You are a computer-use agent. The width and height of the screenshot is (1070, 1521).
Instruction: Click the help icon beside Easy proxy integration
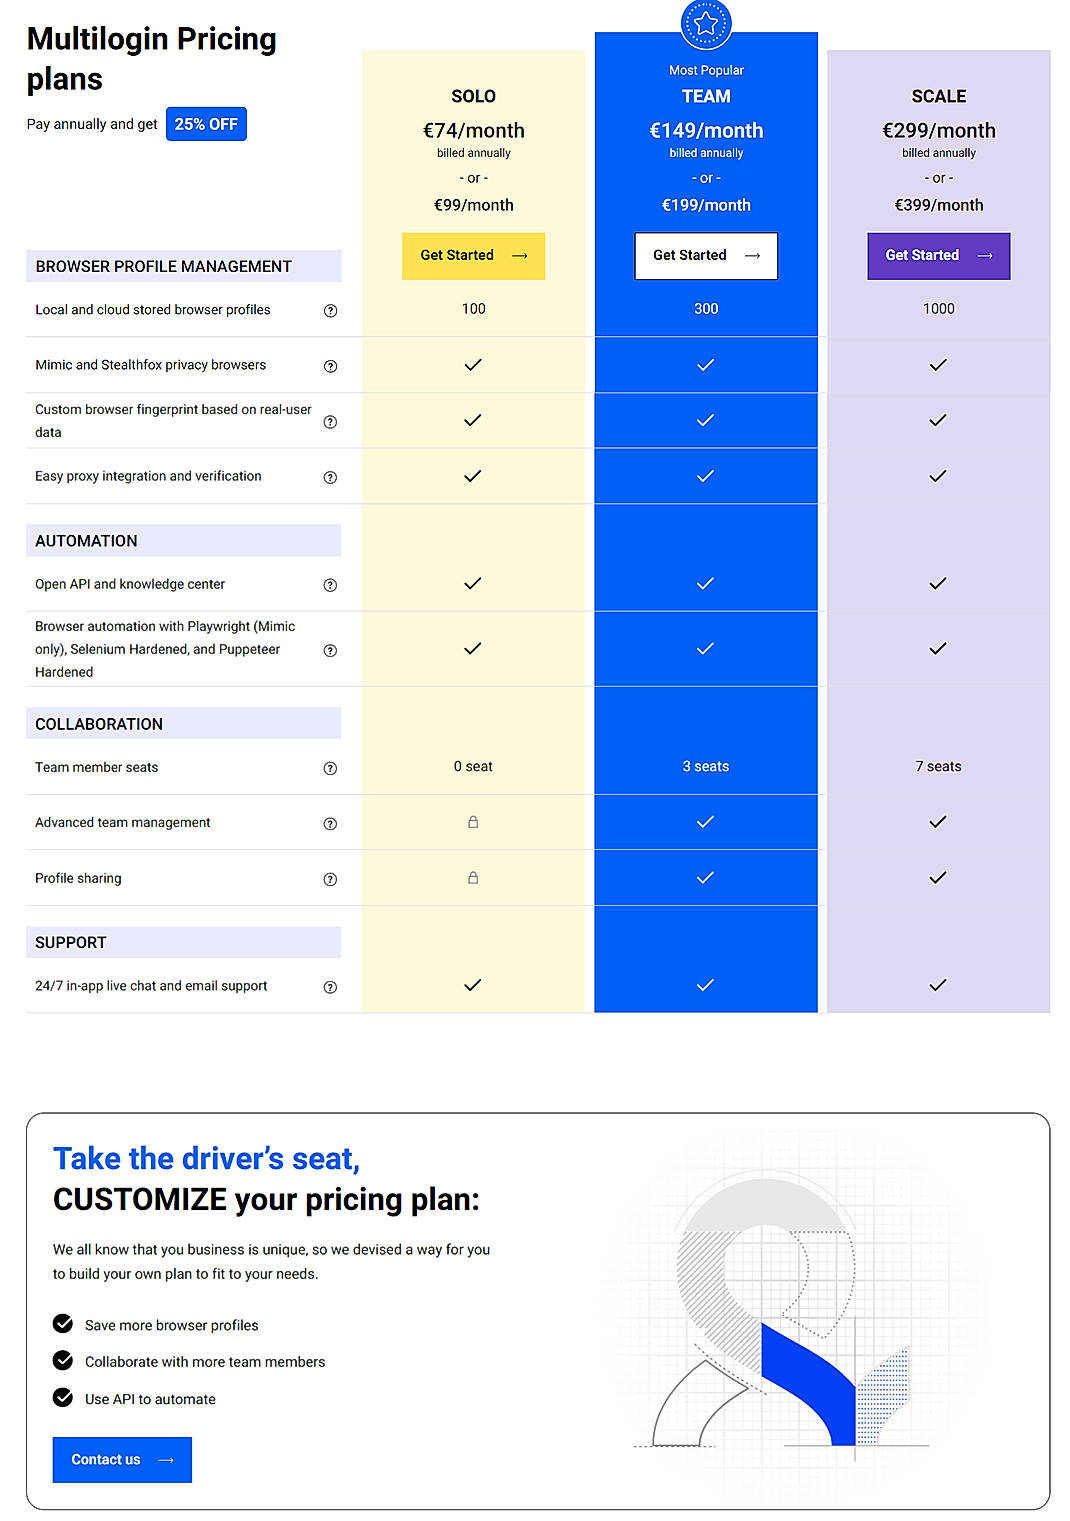click(330, 477)
